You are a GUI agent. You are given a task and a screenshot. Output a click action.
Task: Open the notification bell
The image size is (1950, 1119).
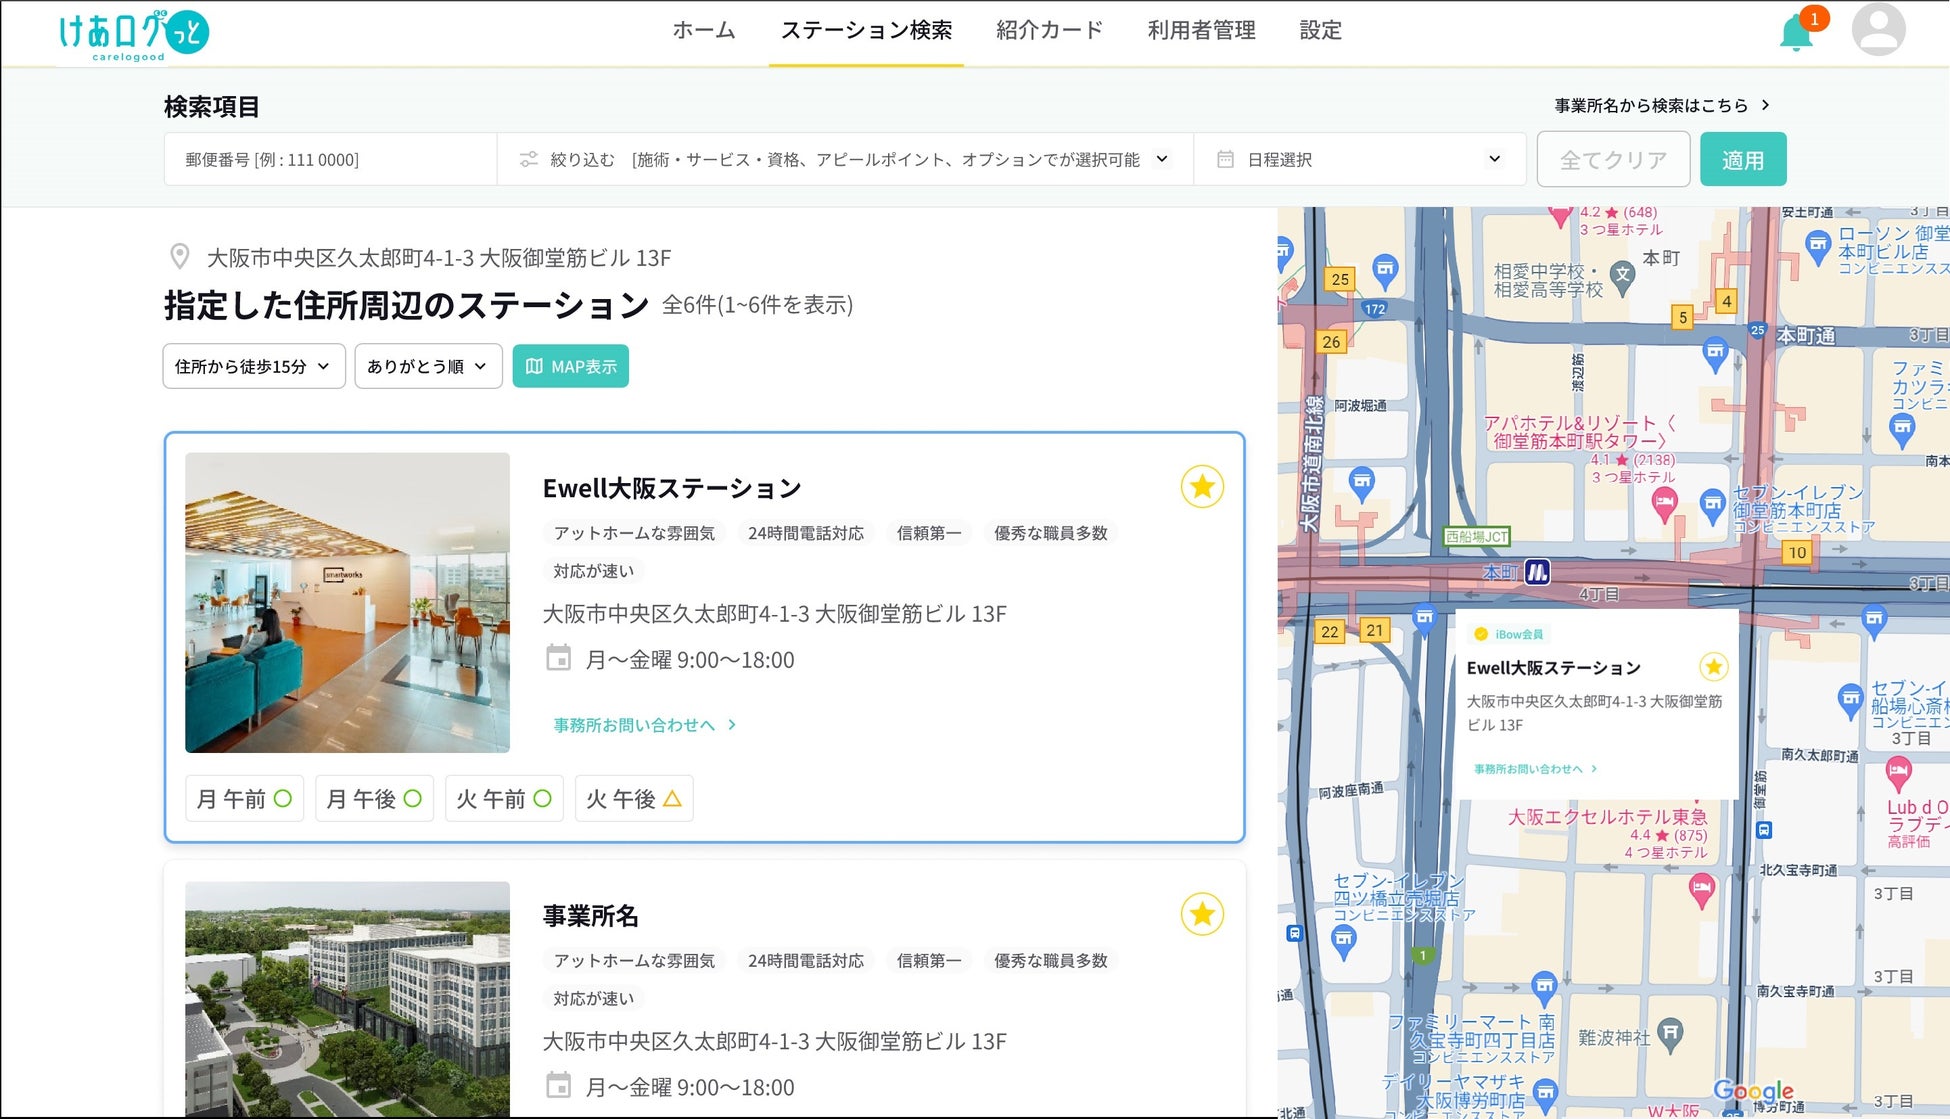coord(1796,33)
